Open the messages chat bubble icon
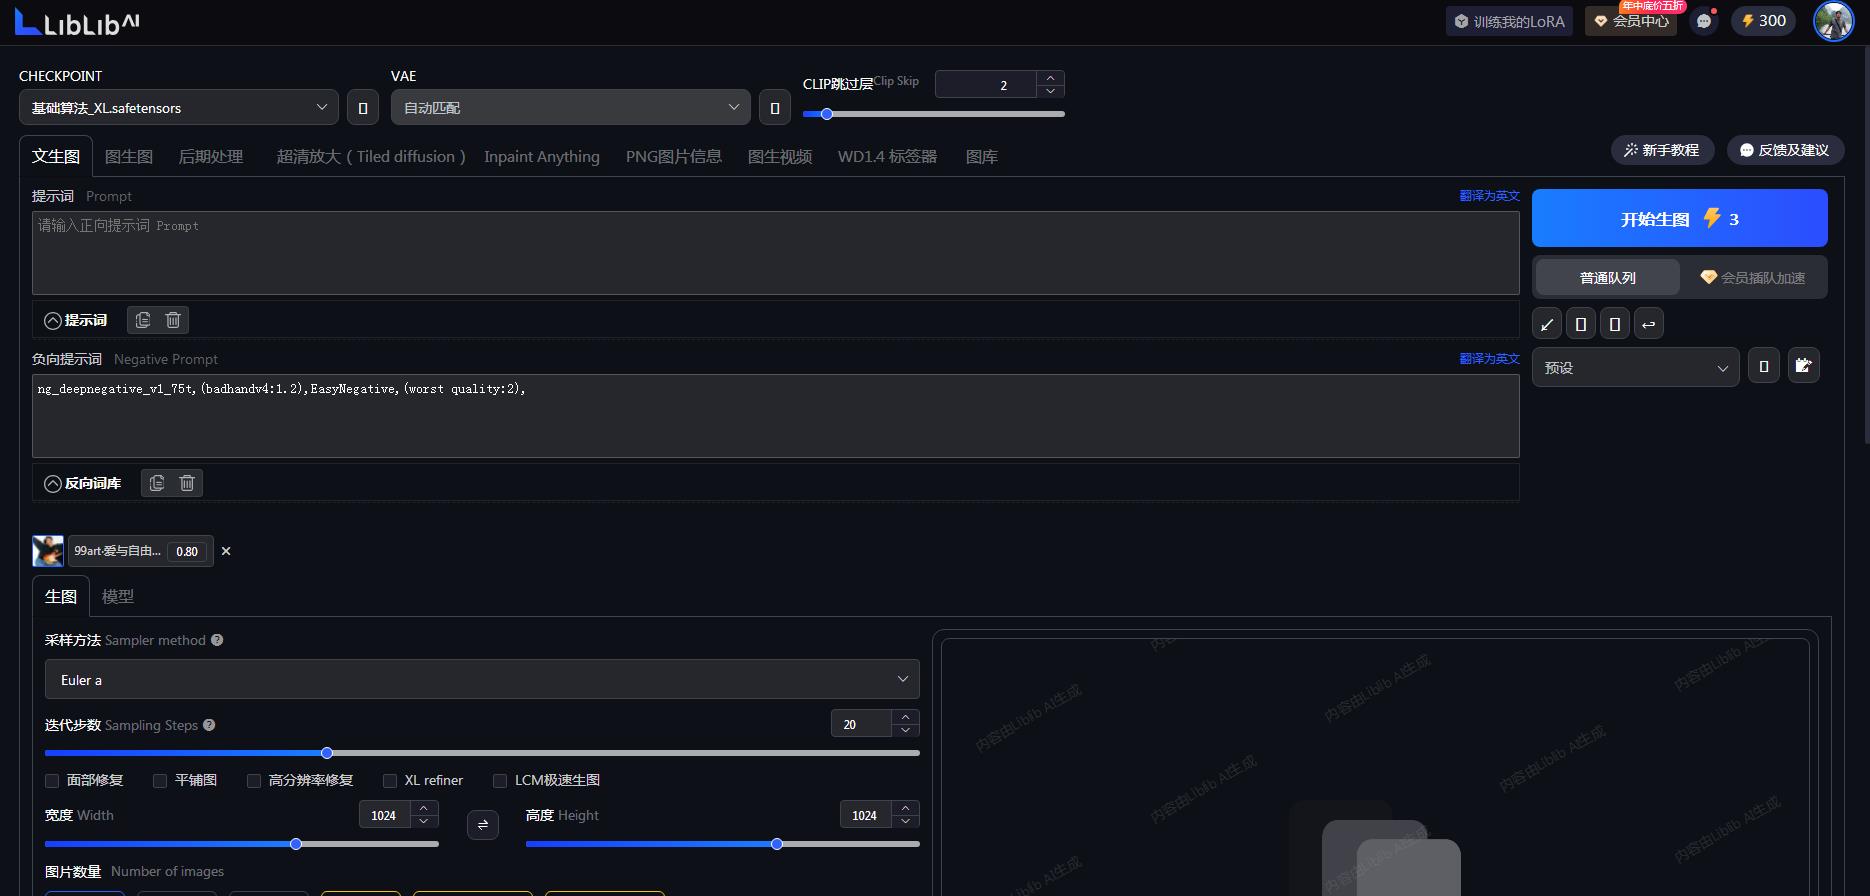Screen dimensions: 1870x896 click(x=1704, y=21)
